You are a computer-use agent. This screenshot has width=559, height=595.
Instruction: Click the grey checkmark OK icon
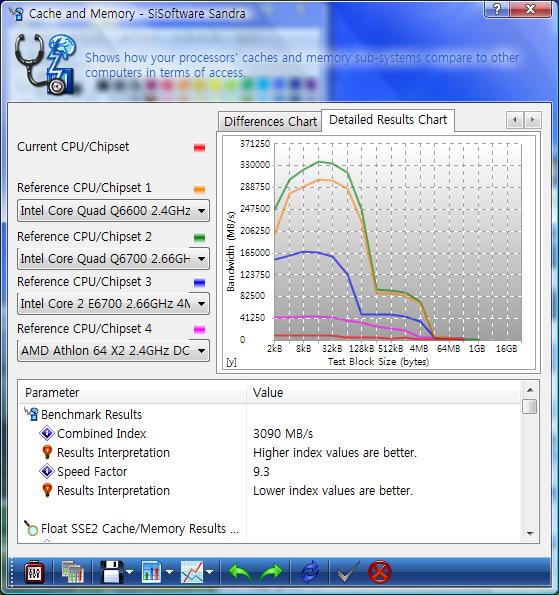click(x=348, y=572)
